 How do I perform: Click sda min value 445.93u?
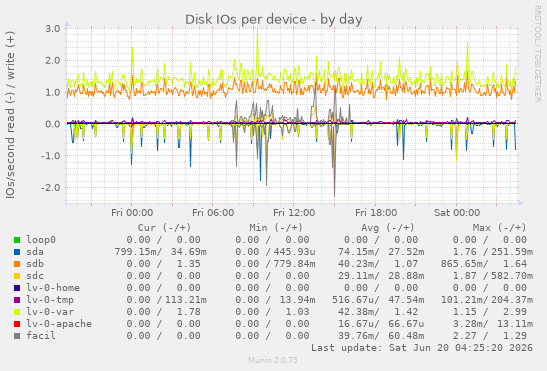point(294,252)
